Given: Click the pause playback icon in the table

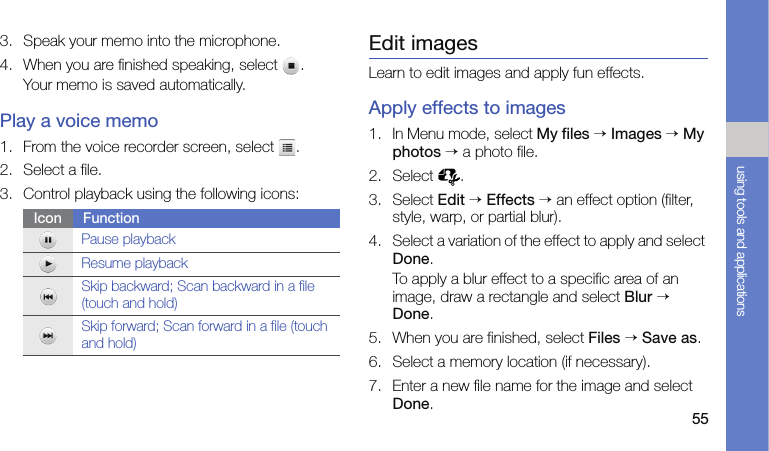Looking at the screenshot, I should tap(48, 240).
